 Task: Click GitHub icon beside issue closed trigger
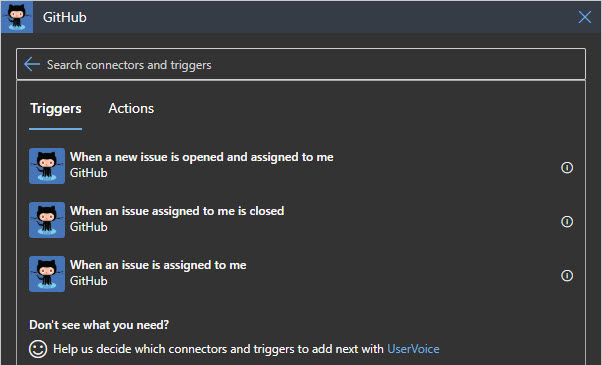click(x=47, y=220)
